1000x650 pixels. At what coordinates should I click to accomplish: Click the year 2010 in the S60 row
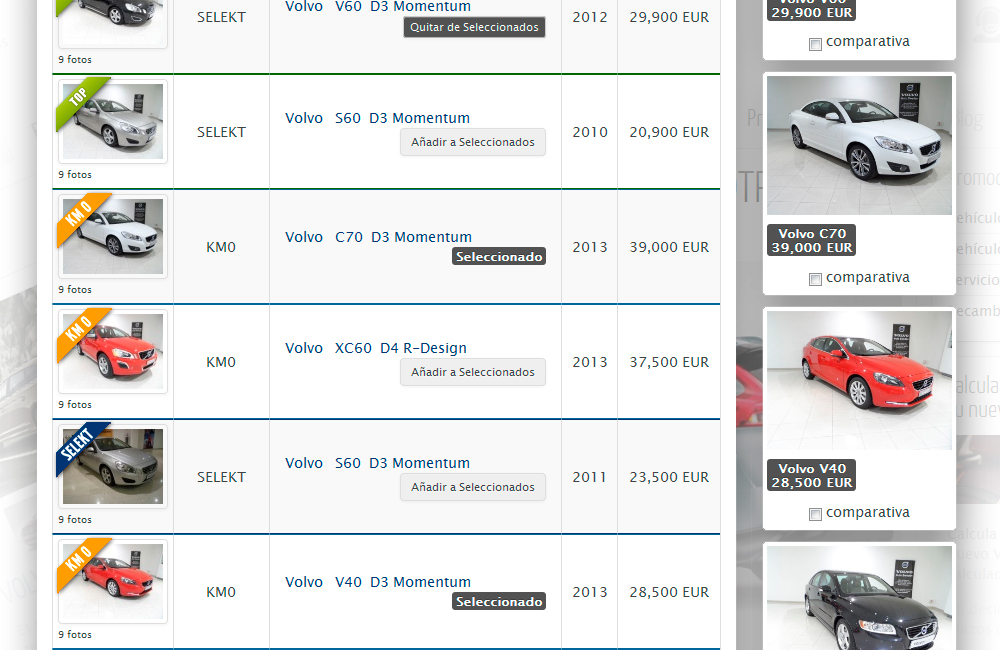coord(590,132)
